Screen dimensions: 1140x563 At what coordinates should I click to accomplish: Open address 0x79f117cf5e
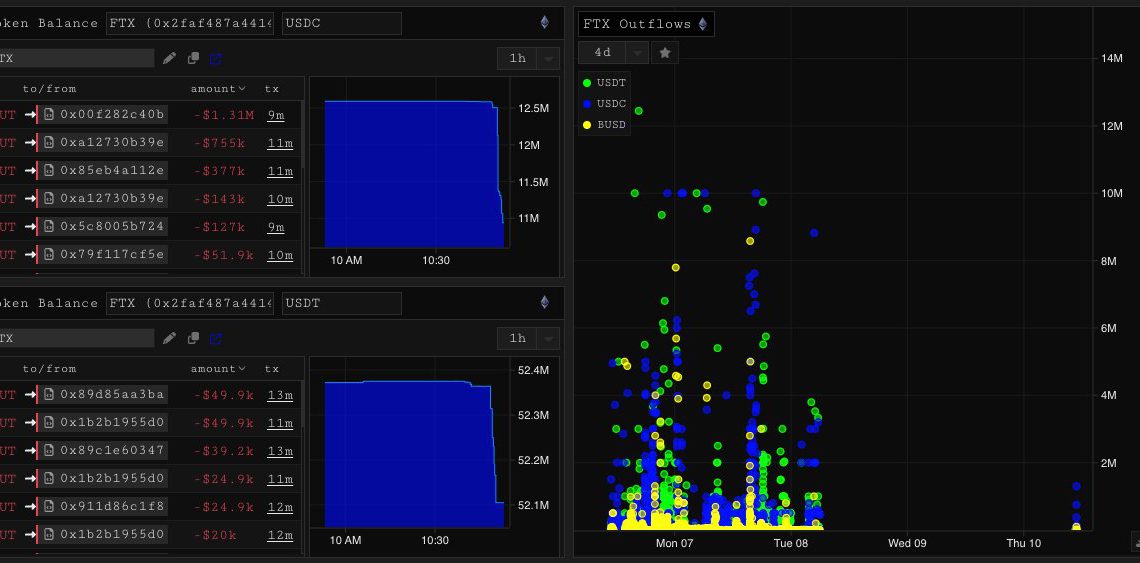pos(112,255)
